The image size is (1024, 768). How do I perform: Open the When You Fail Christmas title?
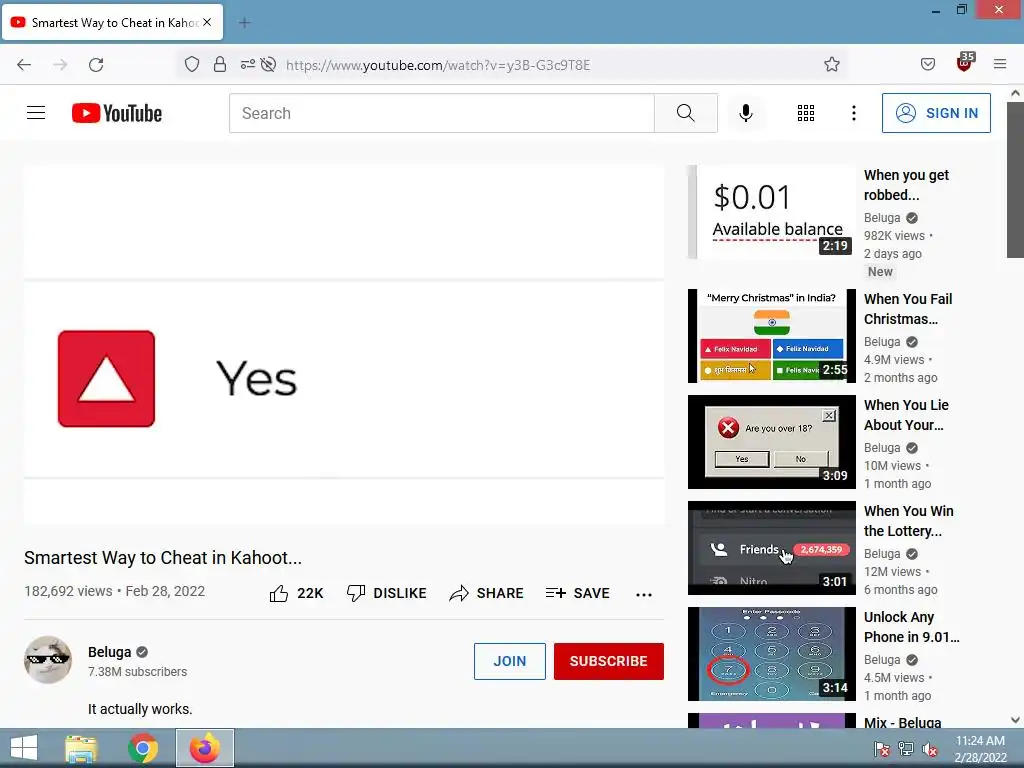coord(908,309)
